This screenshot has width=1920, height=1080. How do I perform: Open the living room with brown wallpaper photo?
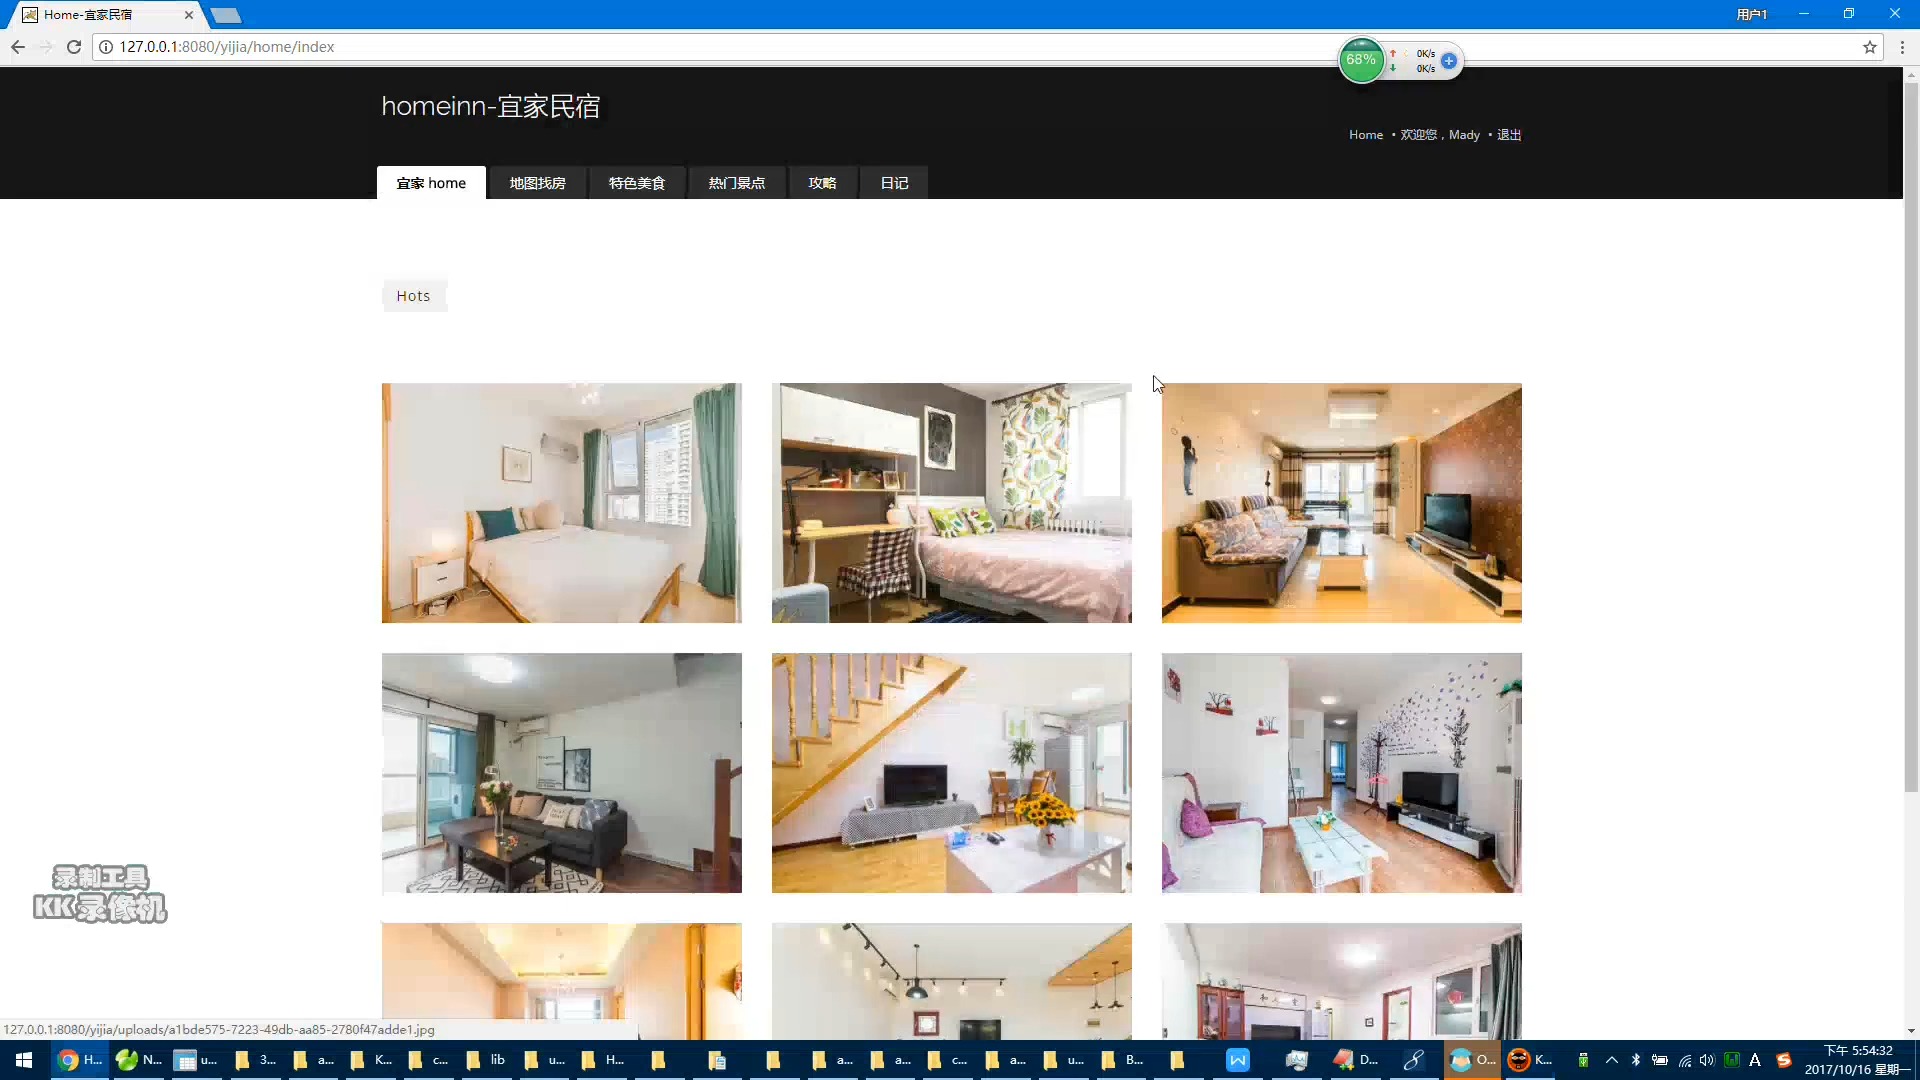point(1342,503)
